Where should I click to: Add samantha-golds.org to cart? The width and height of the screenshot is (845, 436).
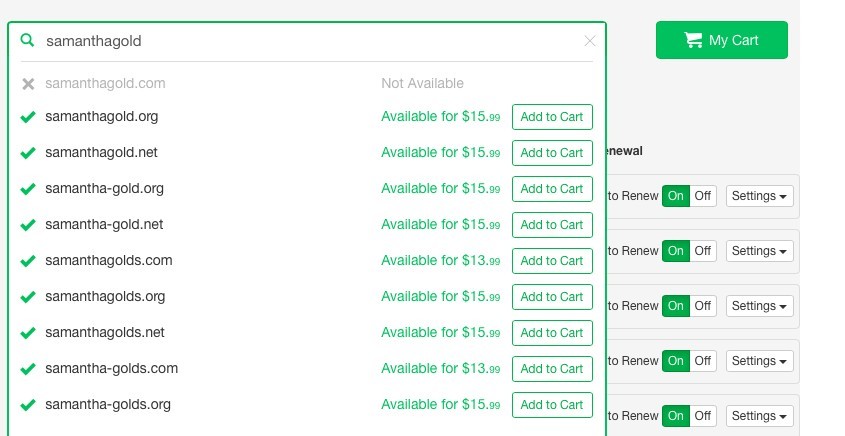[552, 405]
